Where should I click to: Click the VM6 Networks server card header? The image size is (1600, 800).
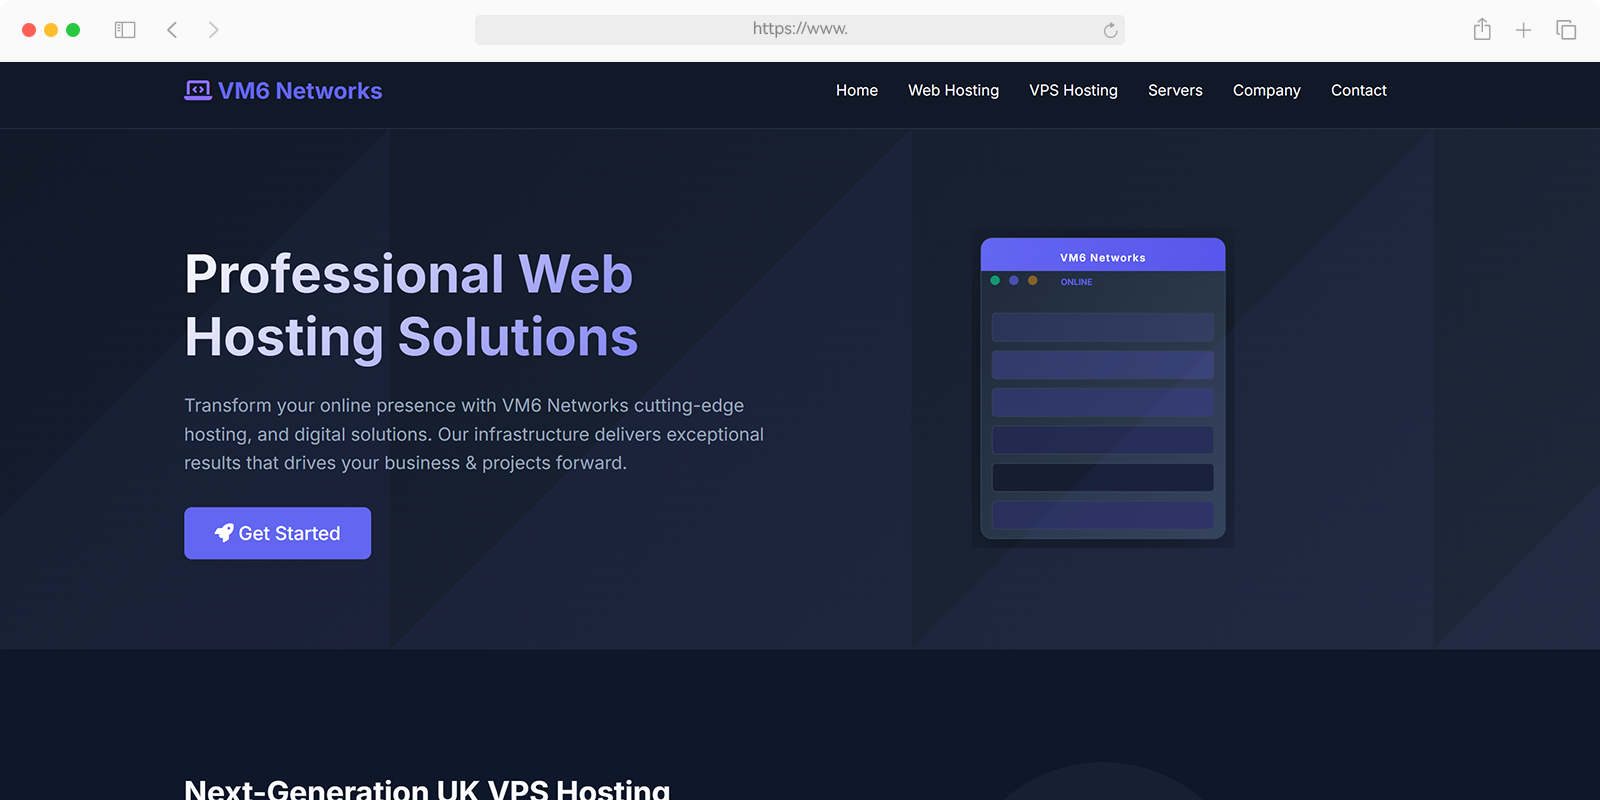(x=1102, y=257)
